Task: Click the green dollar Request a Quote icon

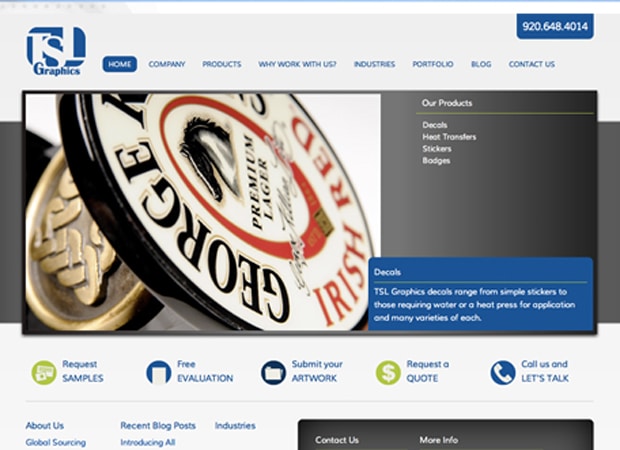Action: click(x=388, y=372)
